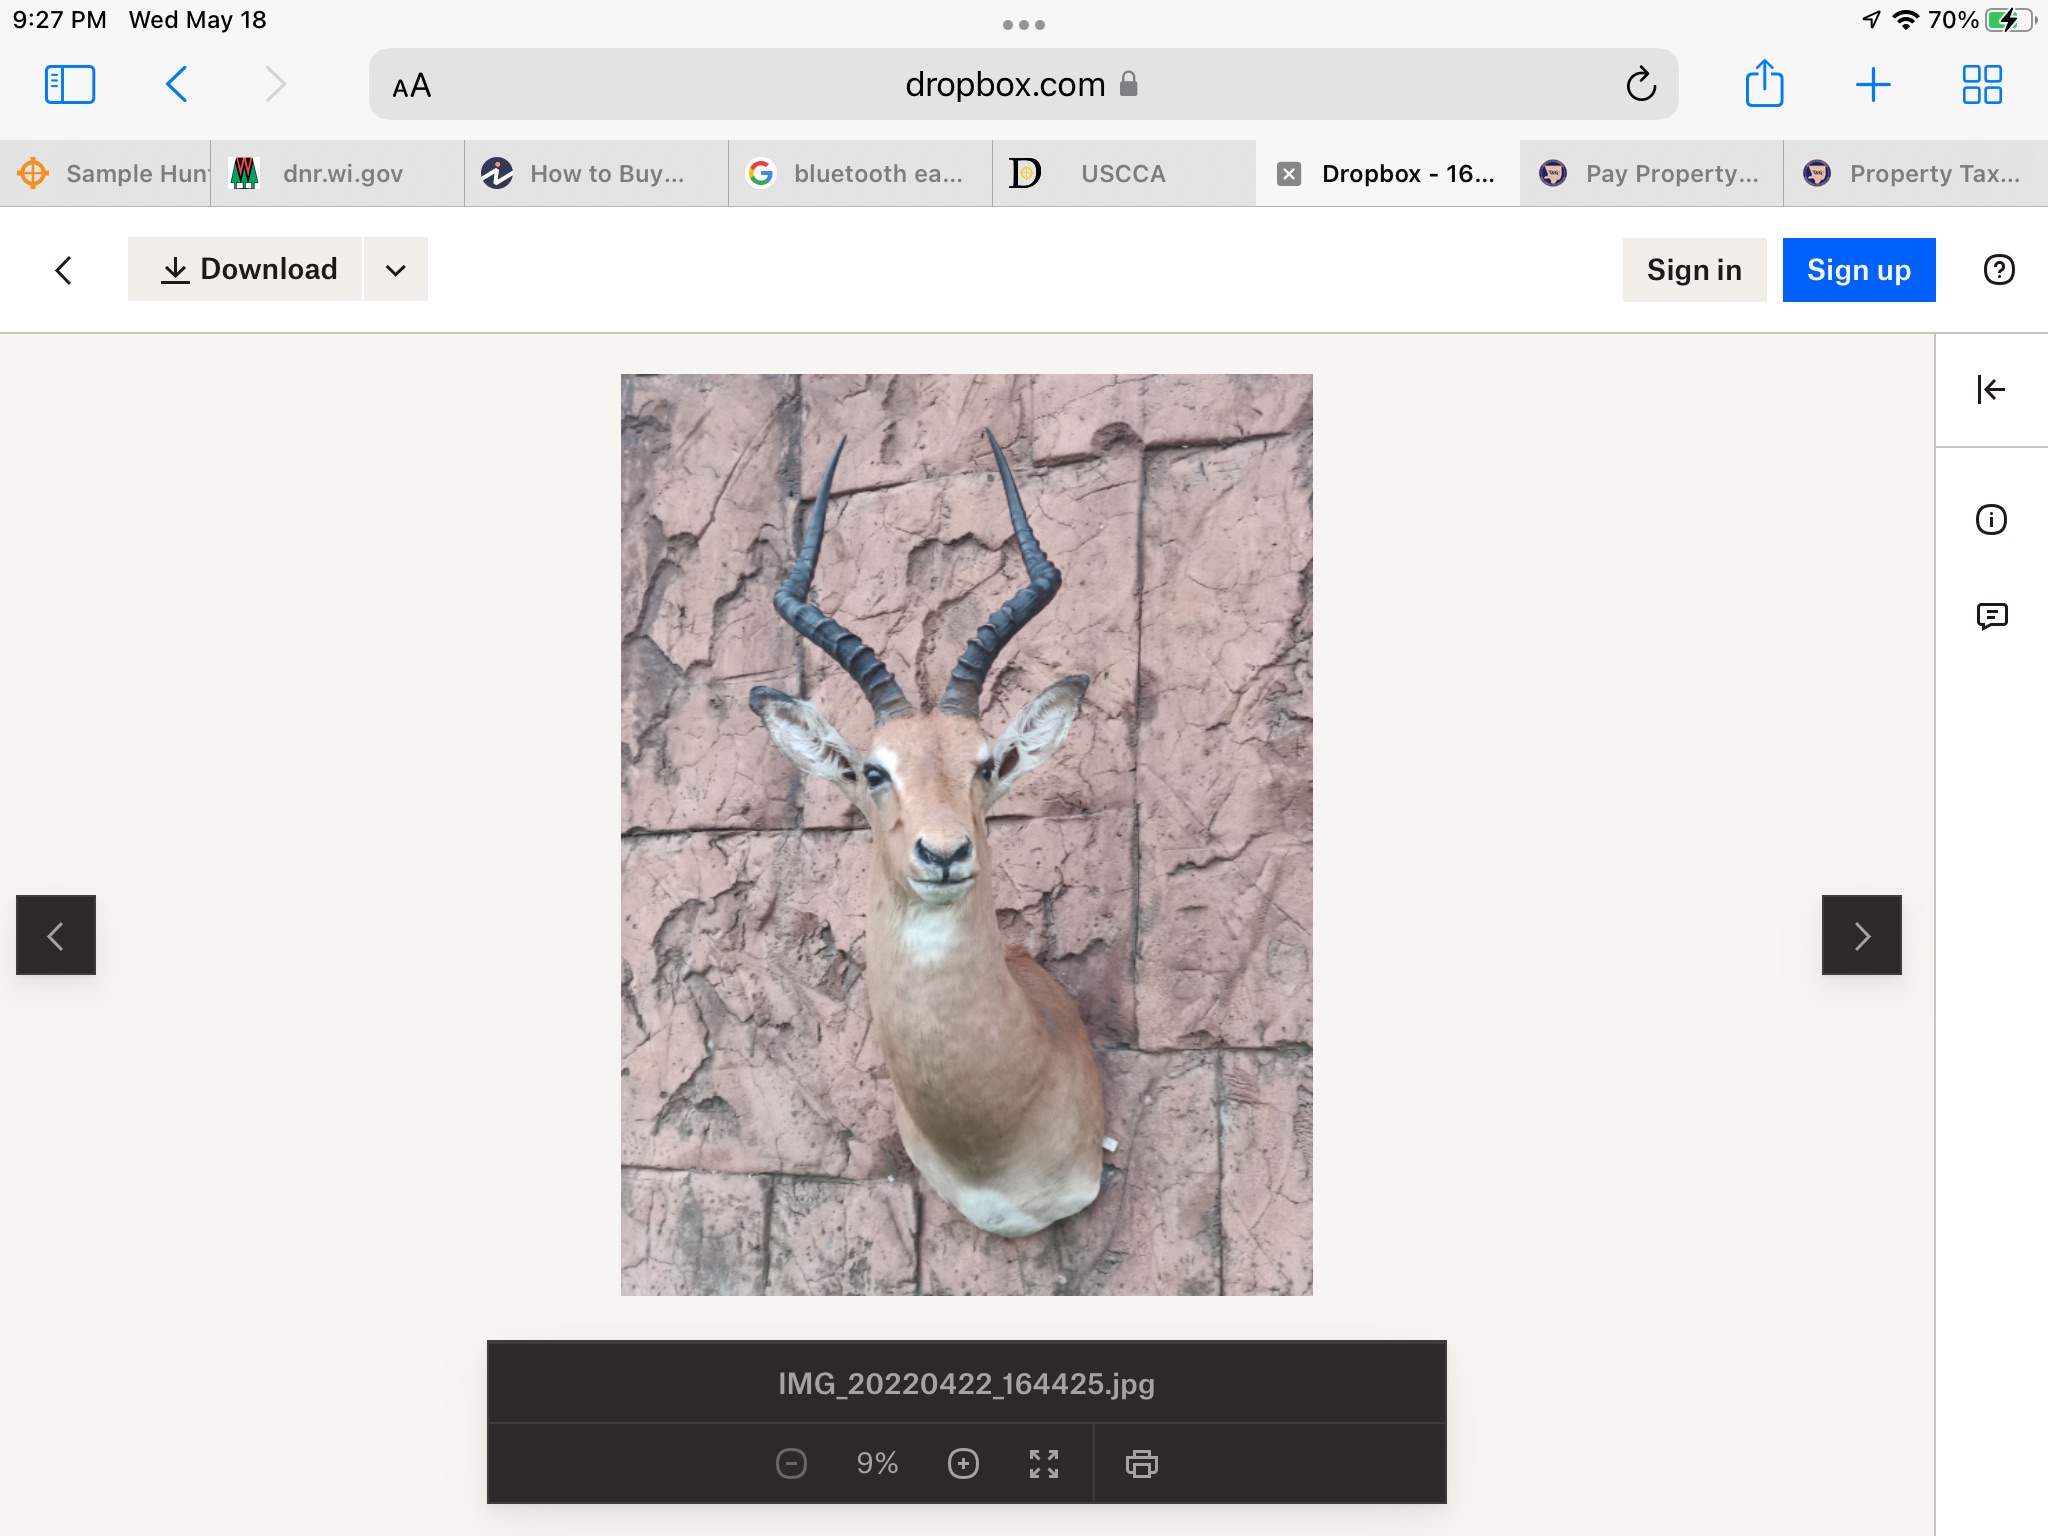The width and height of the screenshot is (2048, 1536).
Task: Click the blue Sign up button
Action: 1858,270
